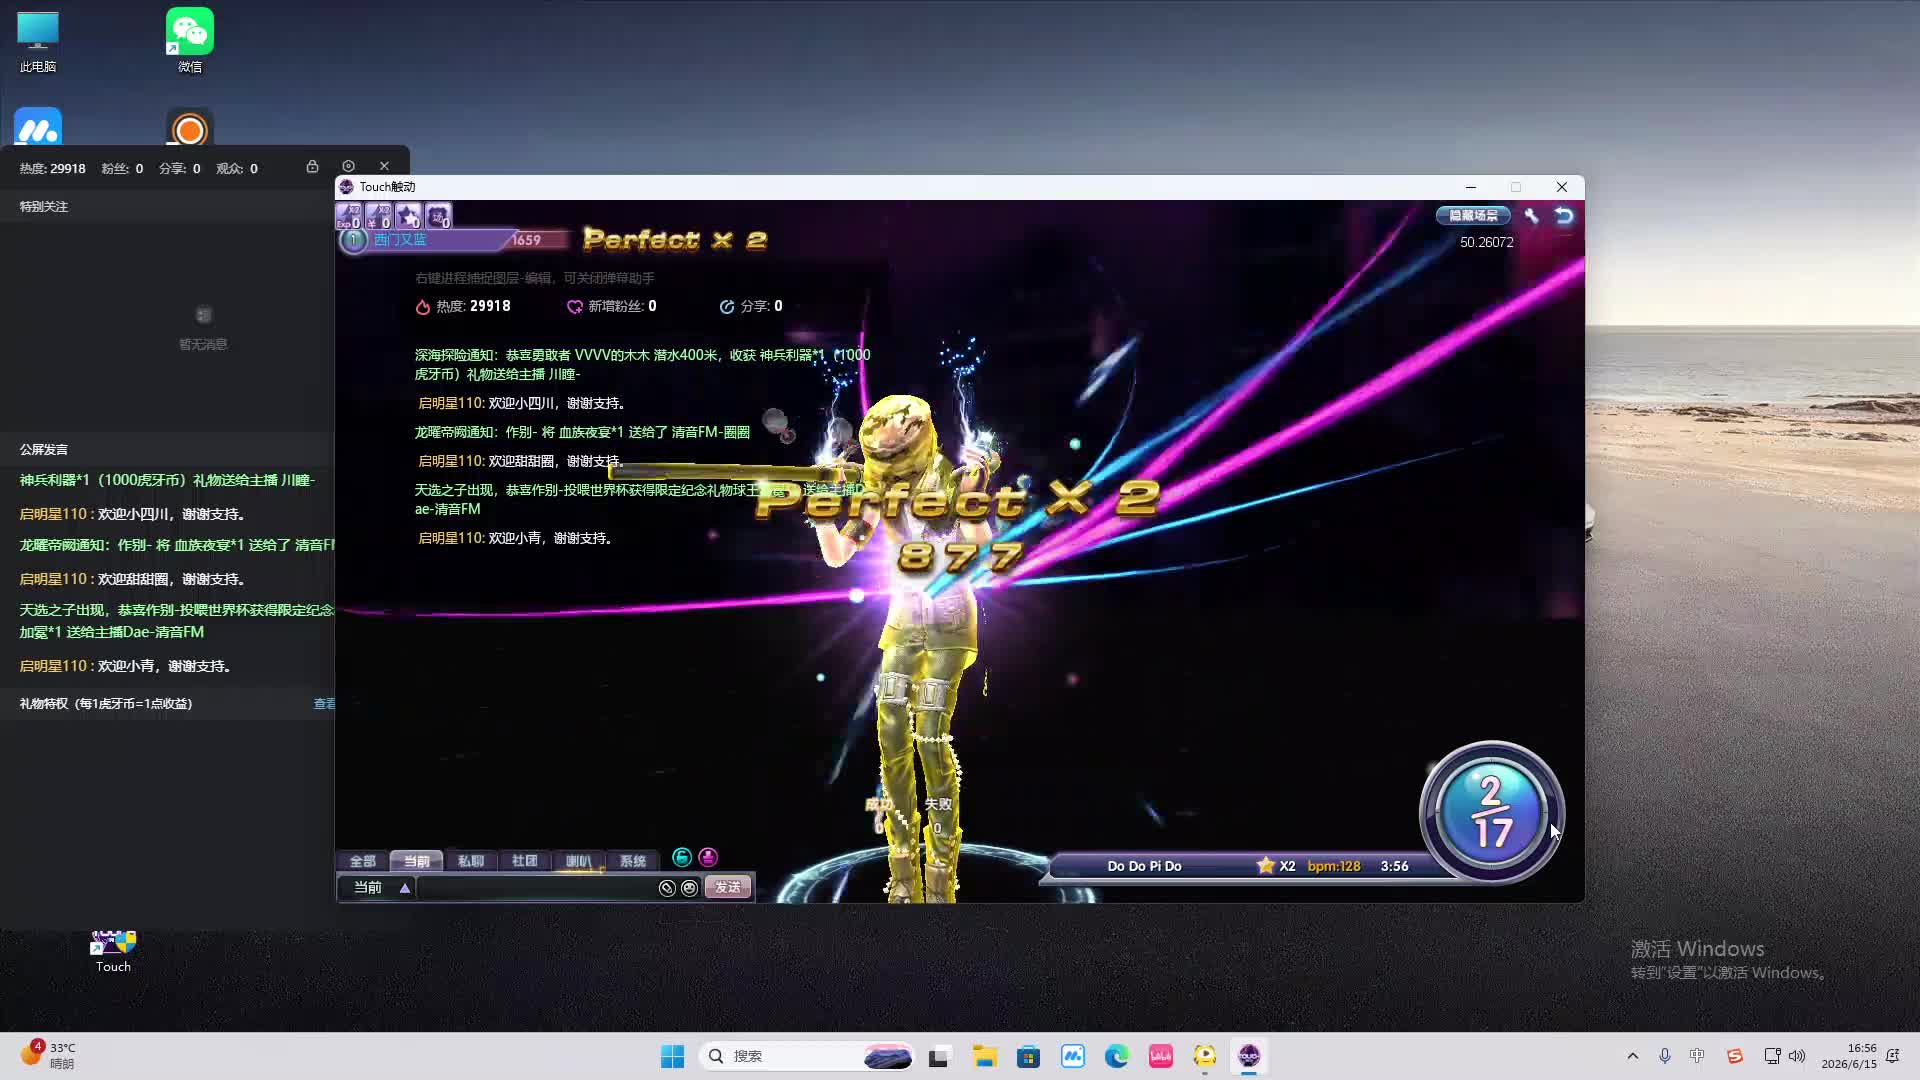Click the star X2 multiplier in song bar
This screenshot has height=1080, width=1920.
click(x=1276, y=866)
